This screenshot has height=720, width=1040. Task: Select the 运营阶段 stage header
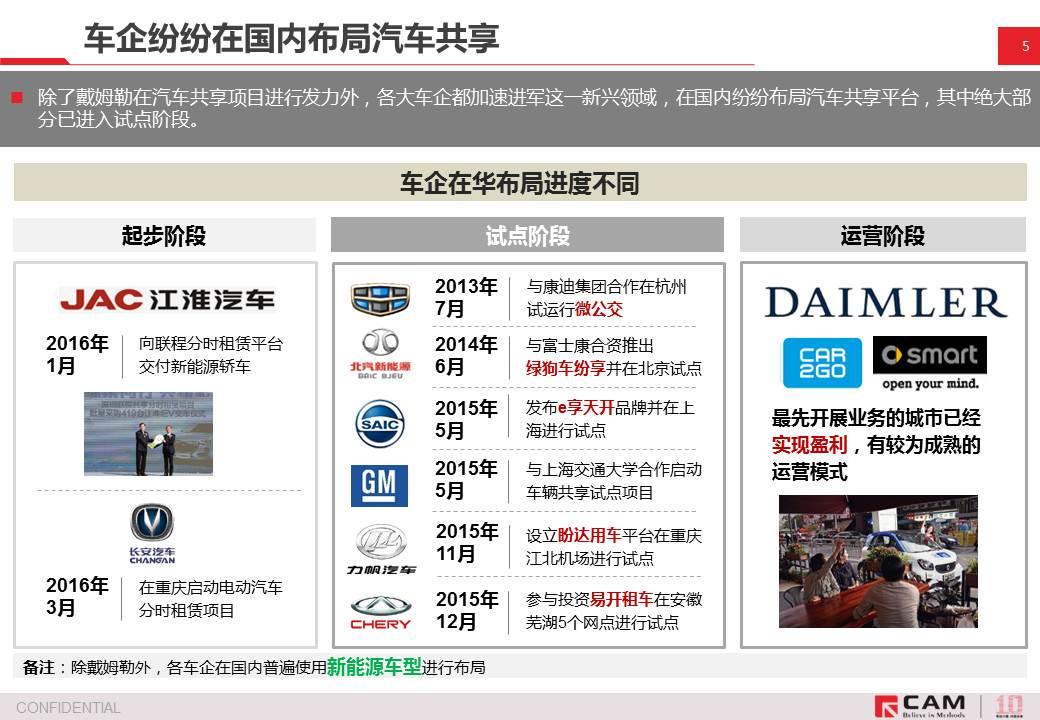click(883, 235)
